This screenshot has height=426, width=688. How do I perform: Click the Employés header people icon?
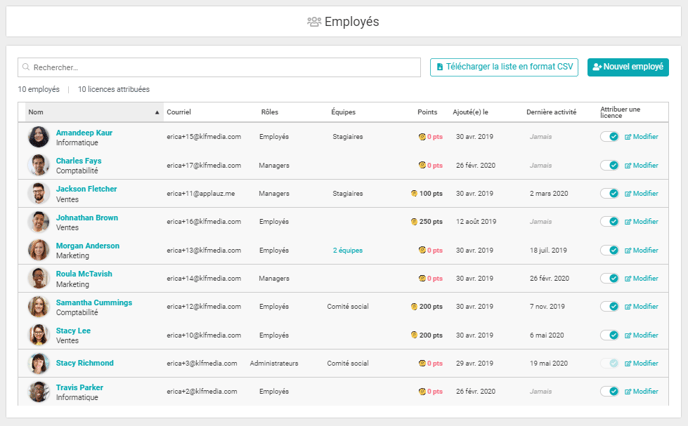coord(314,22)
